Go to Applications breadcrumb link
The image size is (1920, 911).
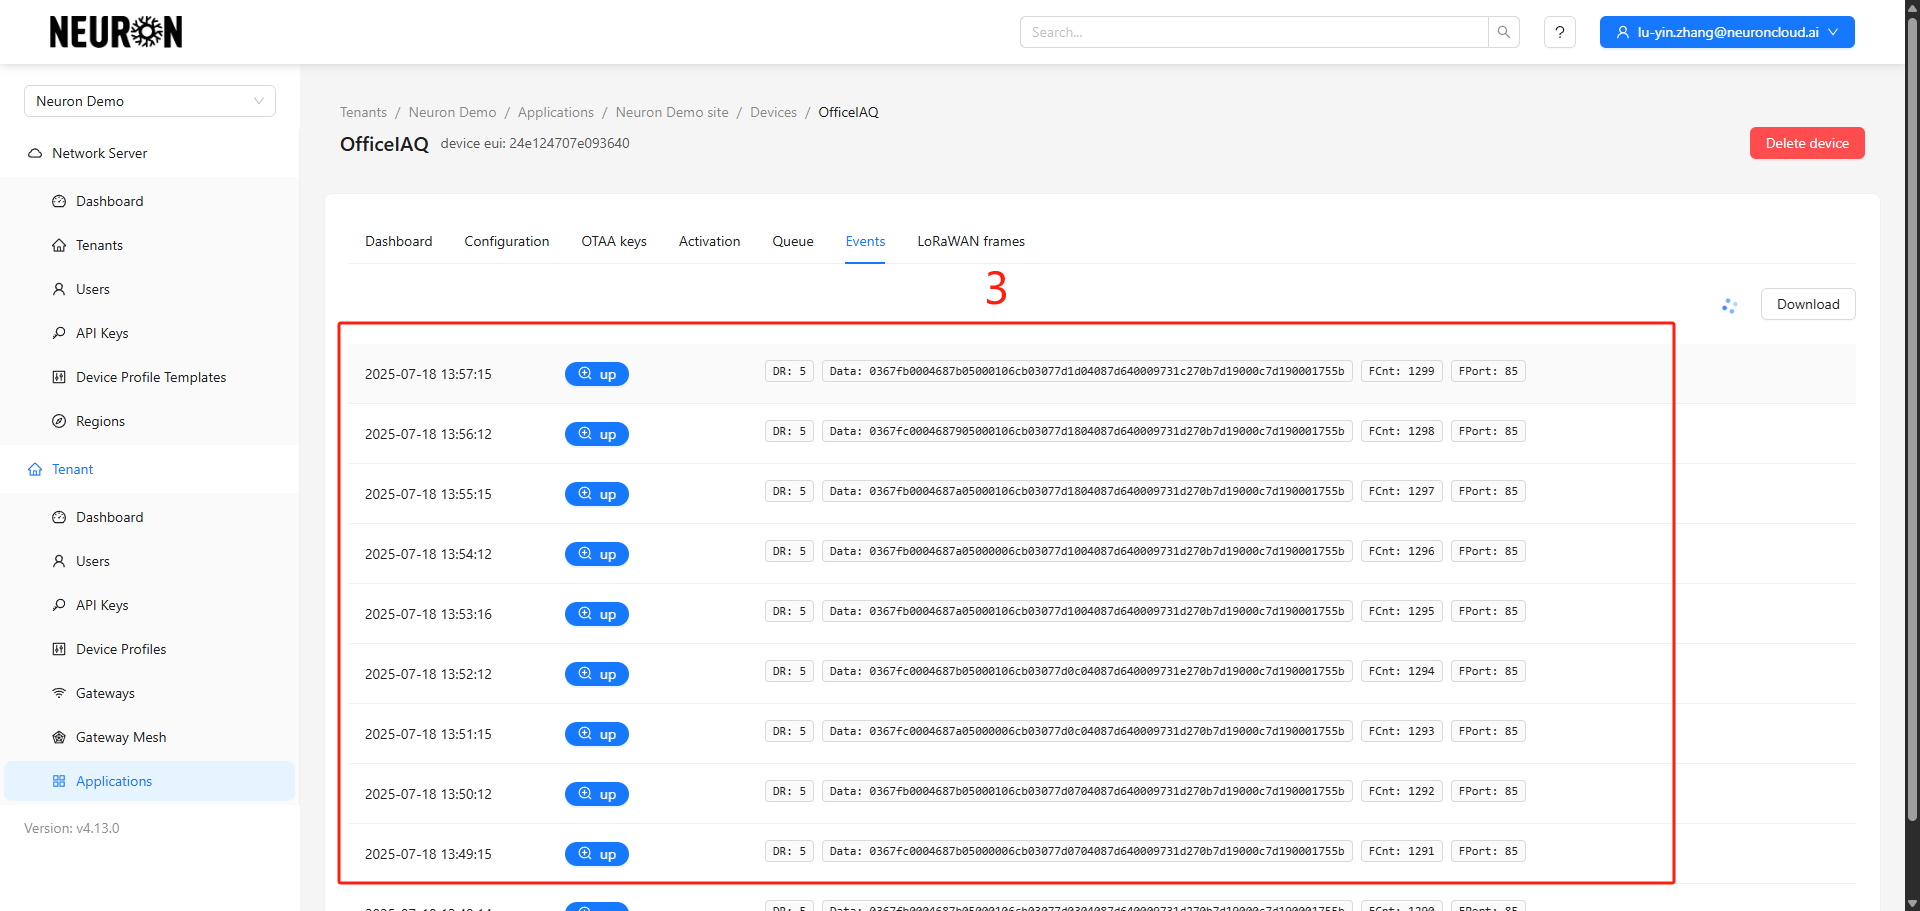click(556, 112)
